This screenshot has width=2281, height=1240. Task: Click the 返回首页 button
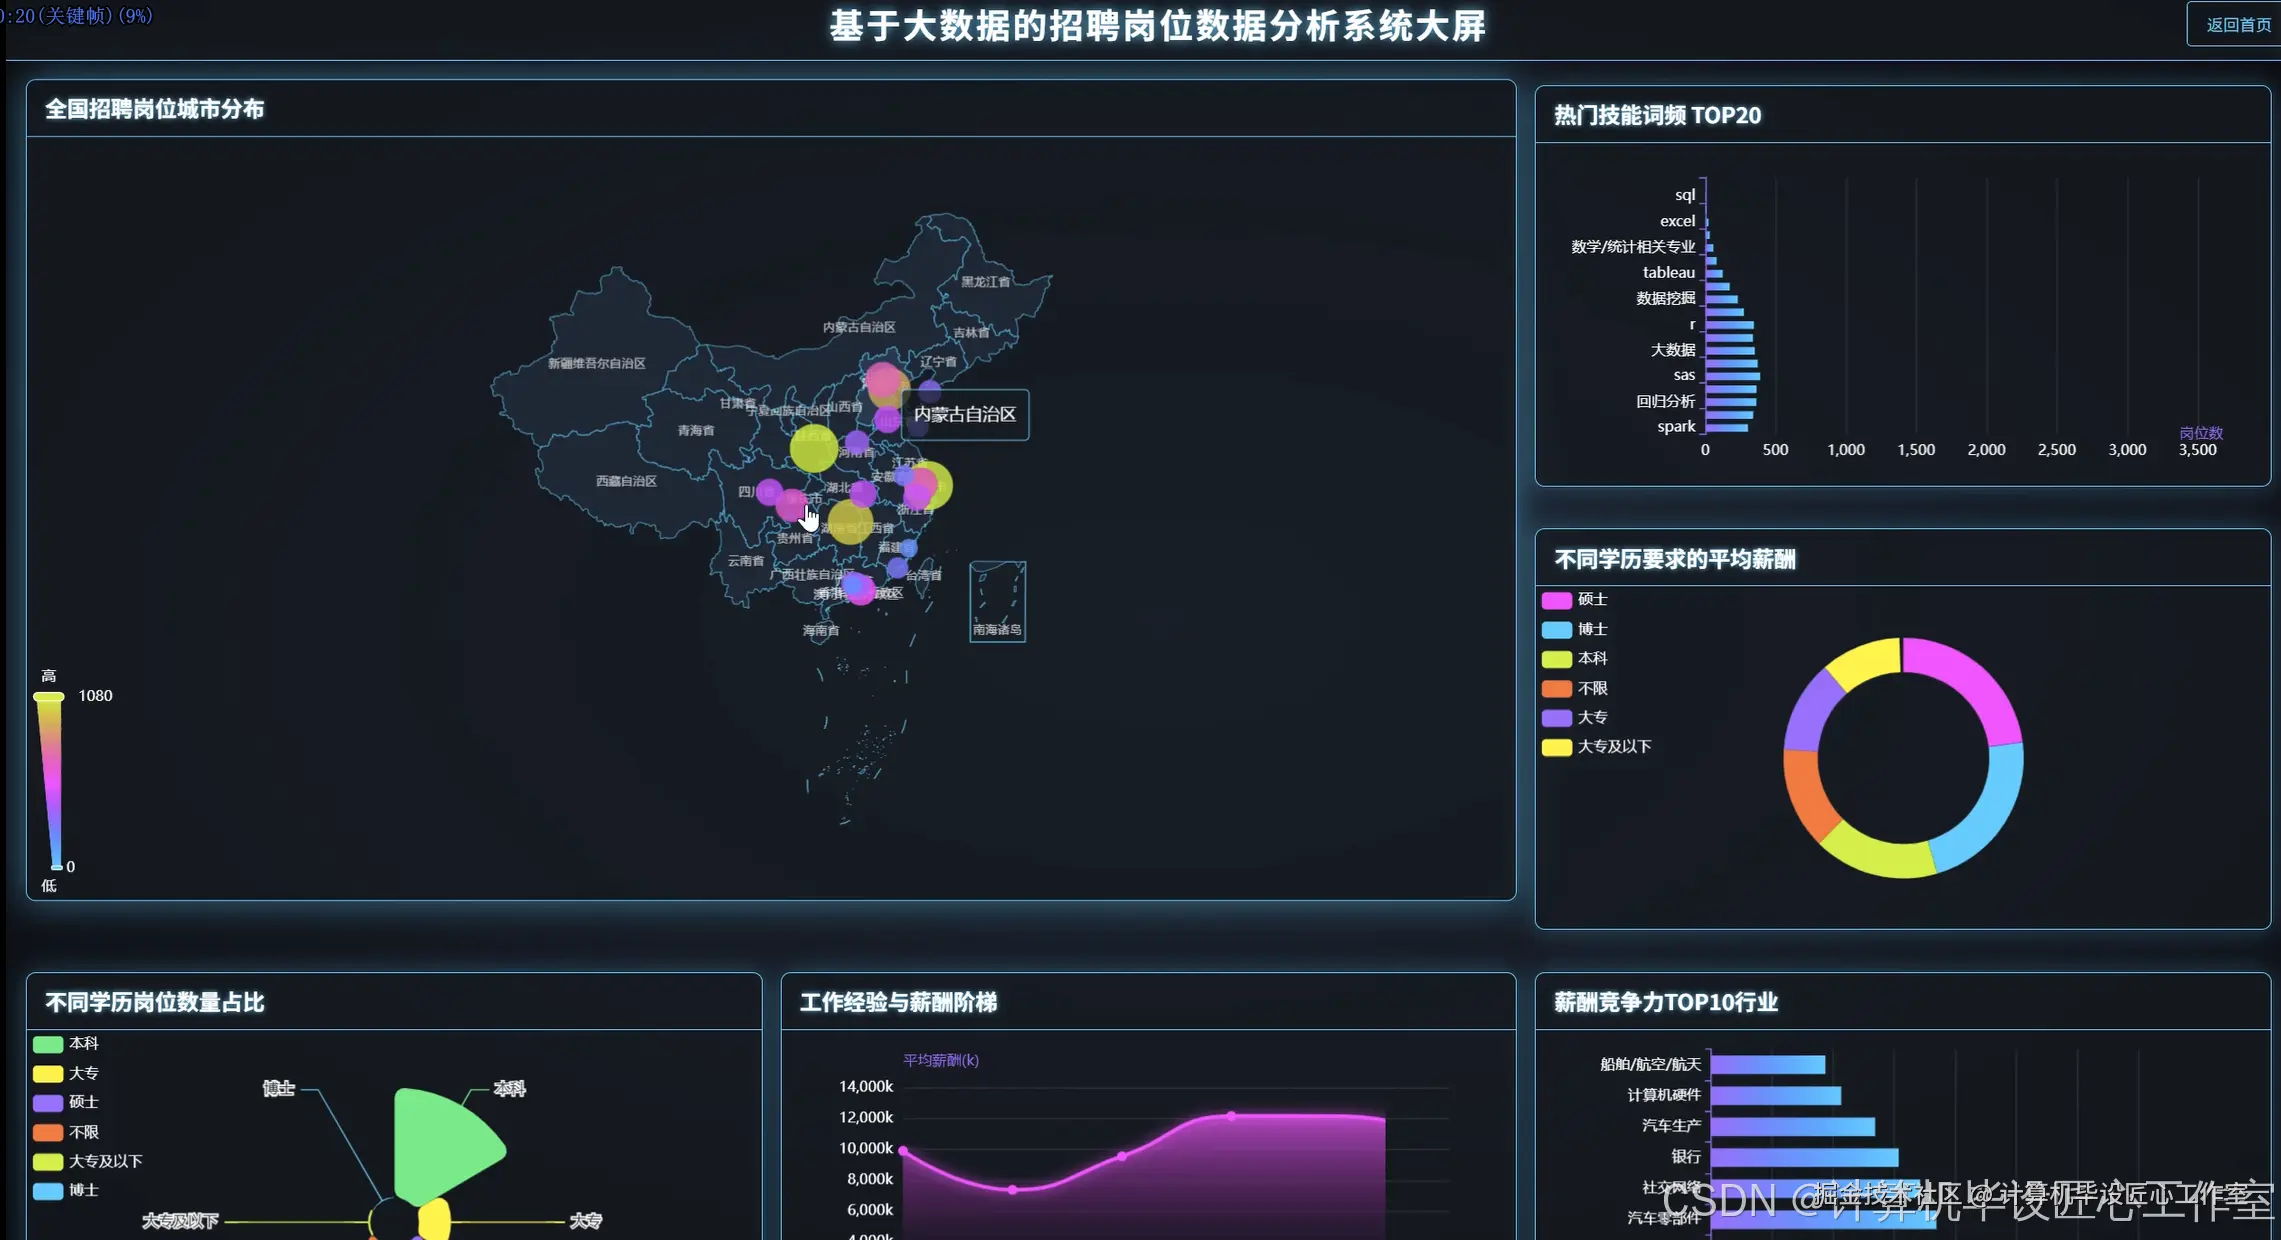coord(2236,25)
